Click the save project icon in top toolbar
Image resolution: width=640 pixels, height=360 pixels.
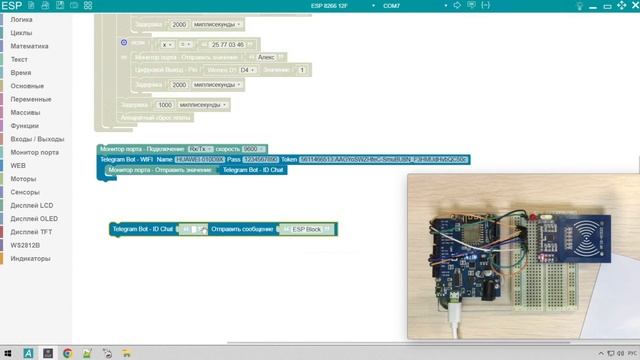point(60,5)
